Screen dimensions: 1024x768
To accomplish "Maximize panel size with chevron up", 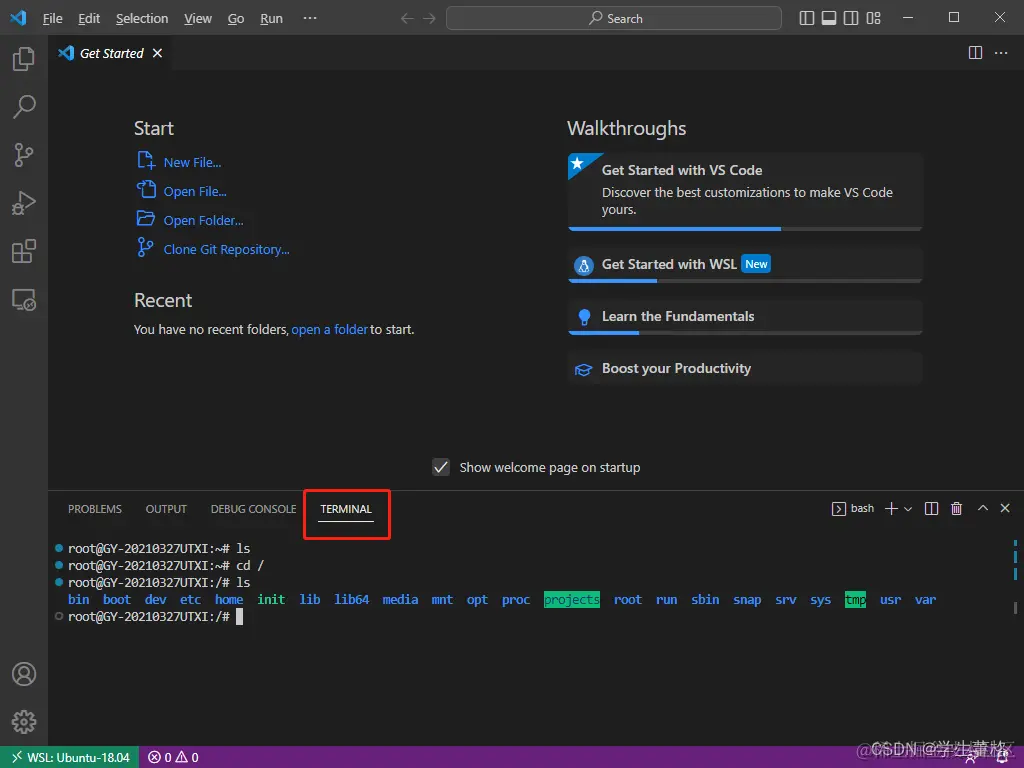I will [x=982, y=507].
